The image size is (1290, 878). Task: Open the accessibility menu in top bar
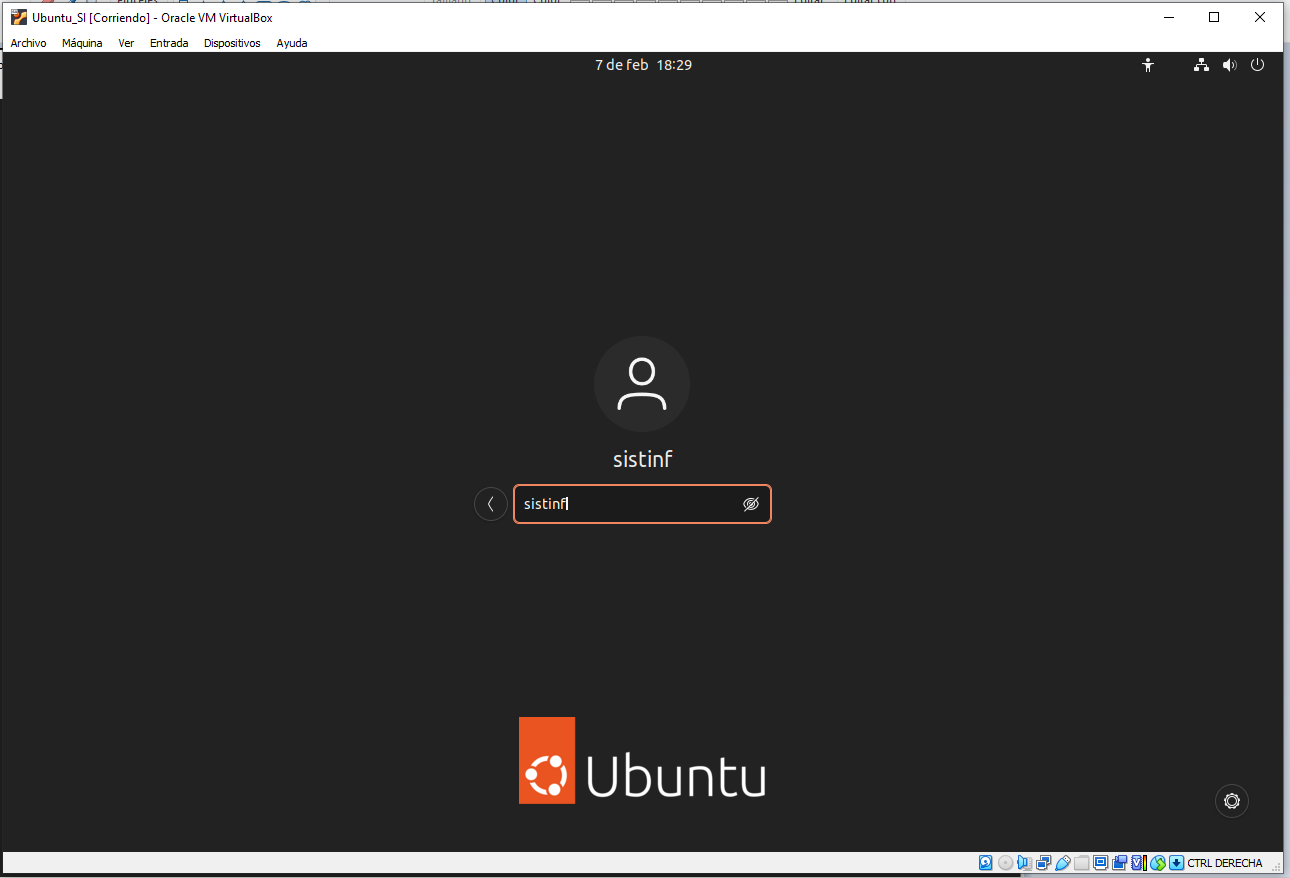tap(1148, 65)
